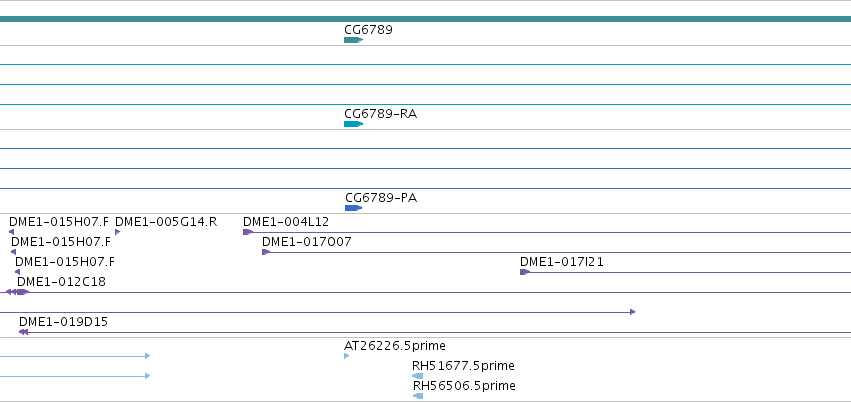851x402 pixels.
Task: Click the lone purple arrowhead above DME1-019D15 track
Action: coord(632,312)
